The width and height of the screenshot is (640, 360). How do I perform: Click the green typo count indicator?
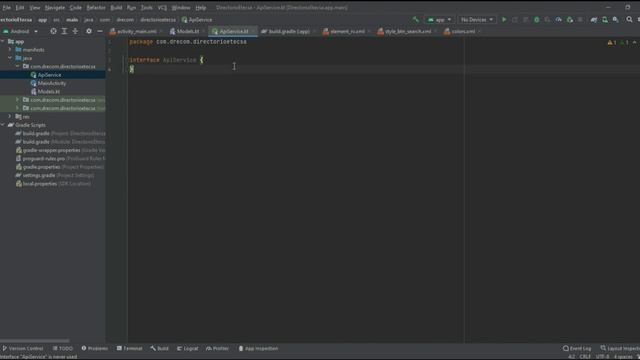(624, 42)
